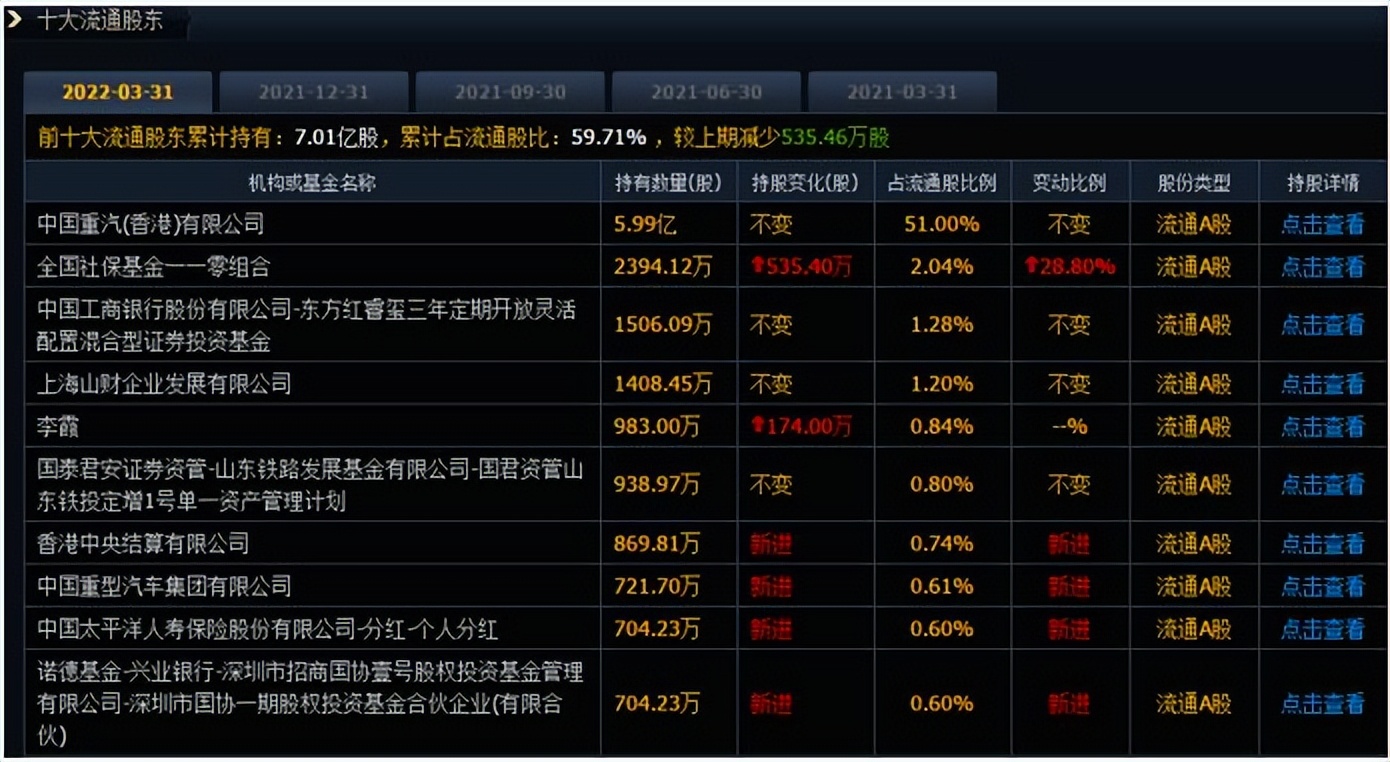1390x762 pixels.
Task: Click 新进 under 变动比例 for 中国重型汽车集团有限公司
Action: pos(1069,586)
